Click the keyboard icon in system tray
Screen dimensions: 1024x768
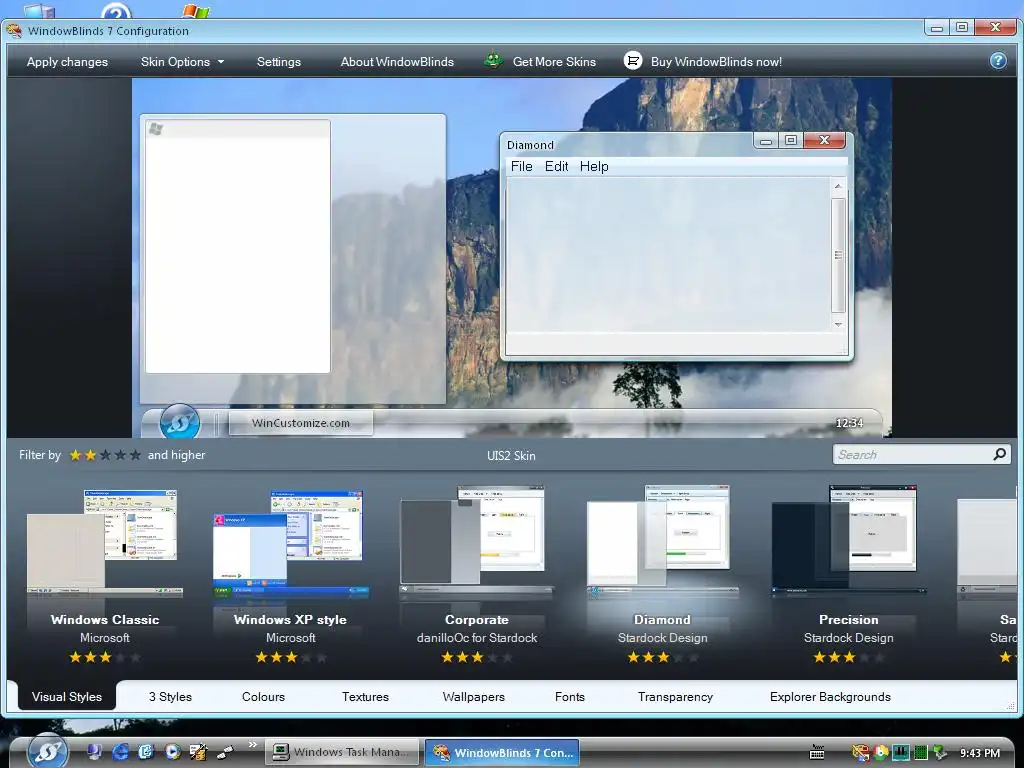(x=817, y=752)
